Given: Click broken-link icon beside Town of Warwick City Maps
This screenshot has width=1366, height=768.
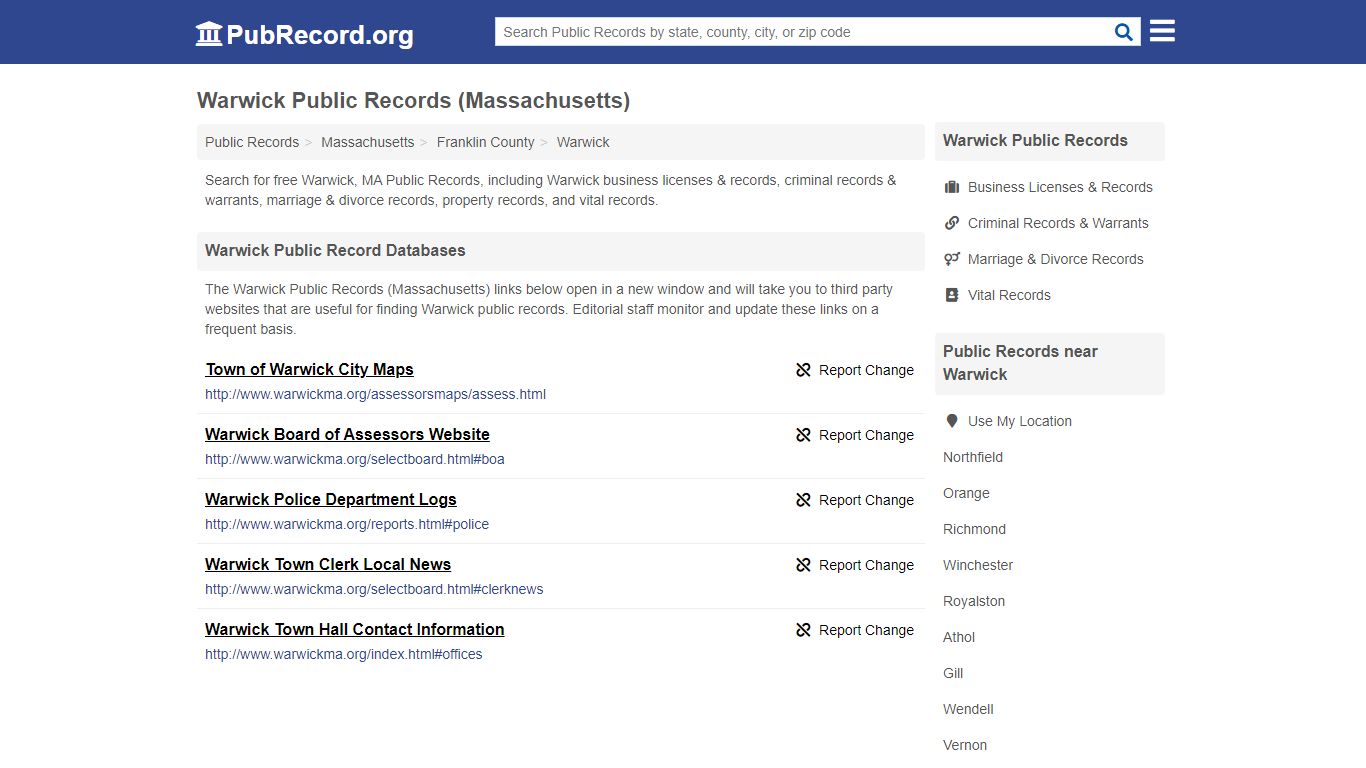Looking at the screenshot, I should point(803,370).
